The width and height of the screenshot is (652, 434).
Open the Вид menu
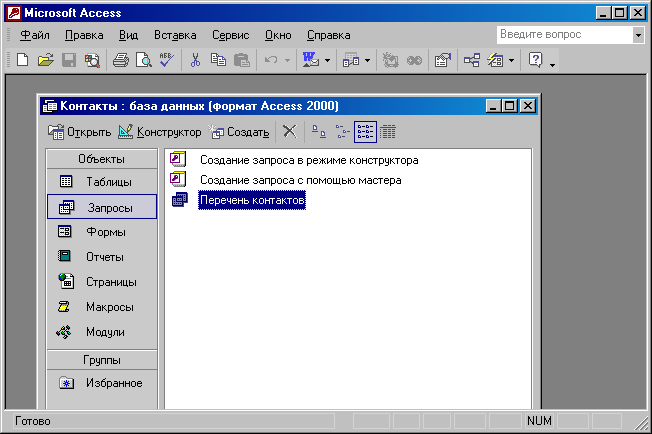[x=128, y=35]
